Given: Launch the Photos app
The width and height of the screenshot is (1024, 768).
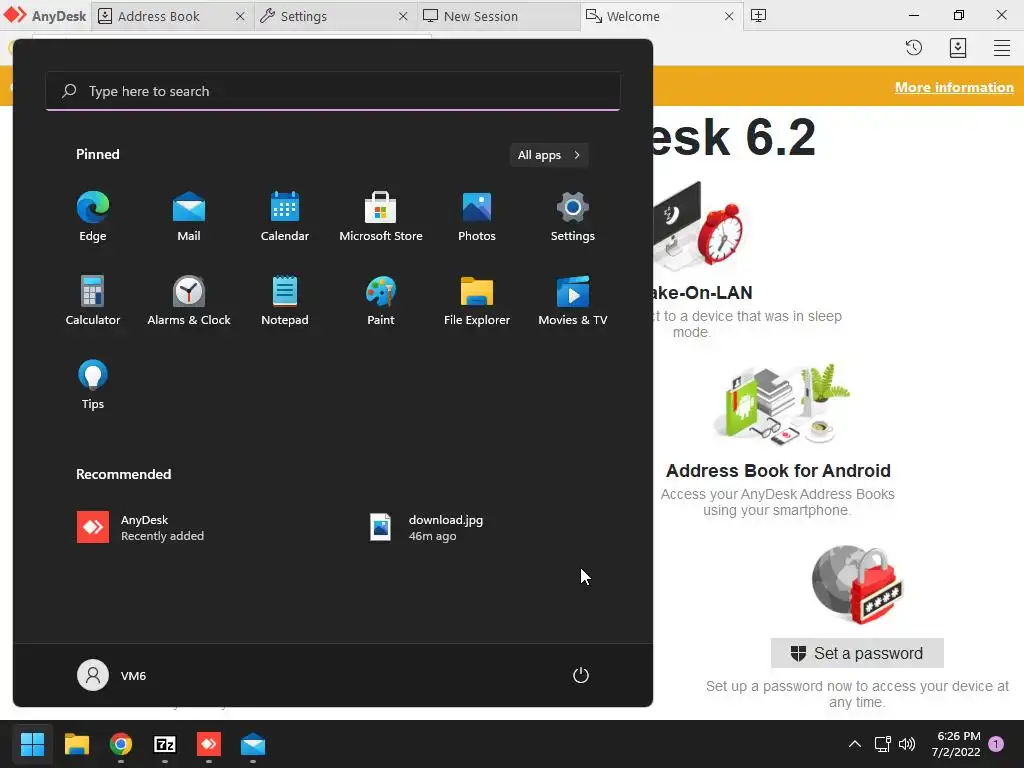Looking at the screenshot, I should pos(477,217).
